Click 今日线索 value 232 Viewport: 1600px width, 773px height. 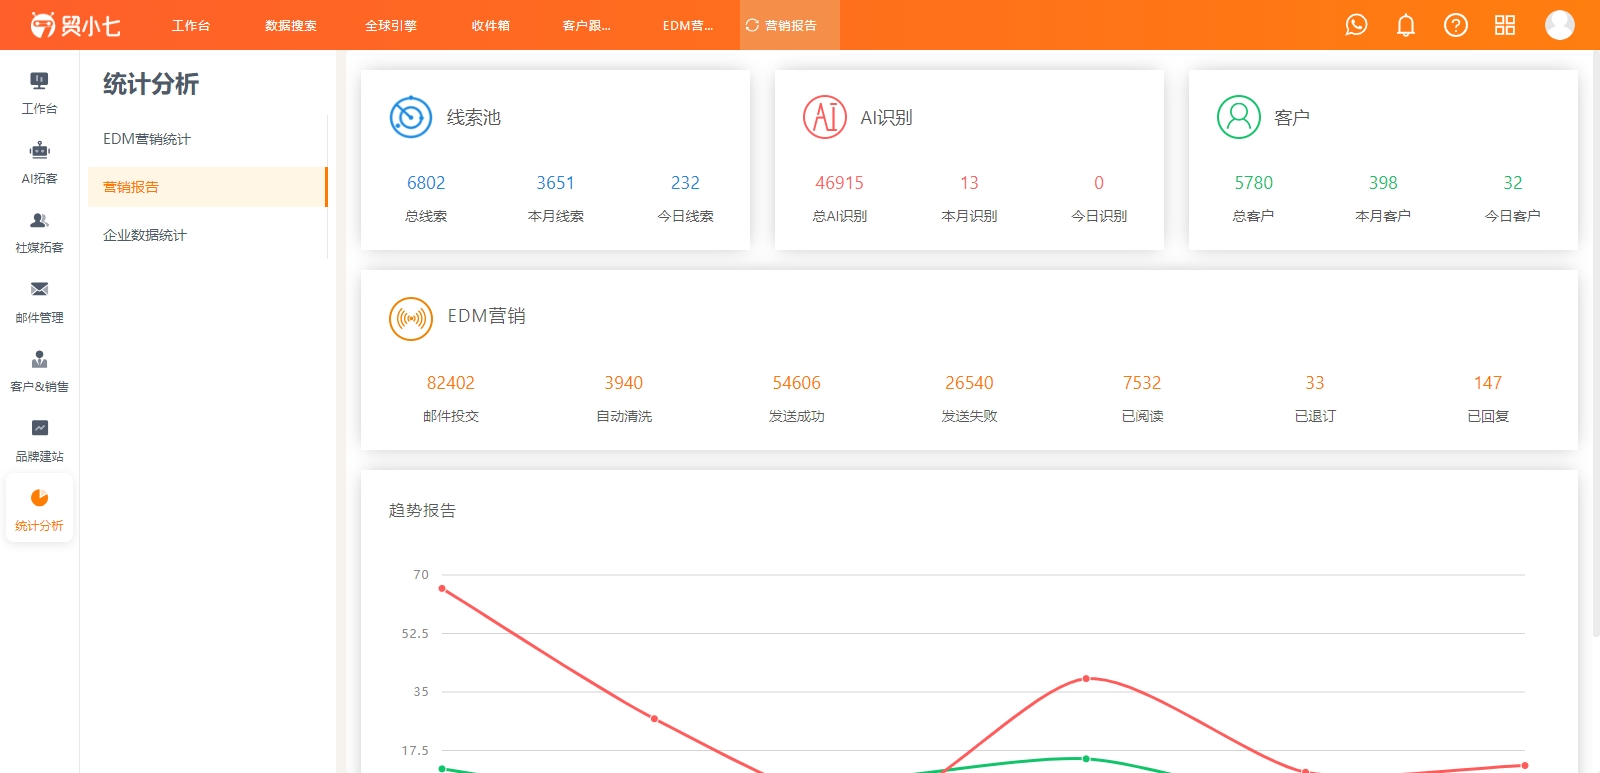click(x=685, y=183)
